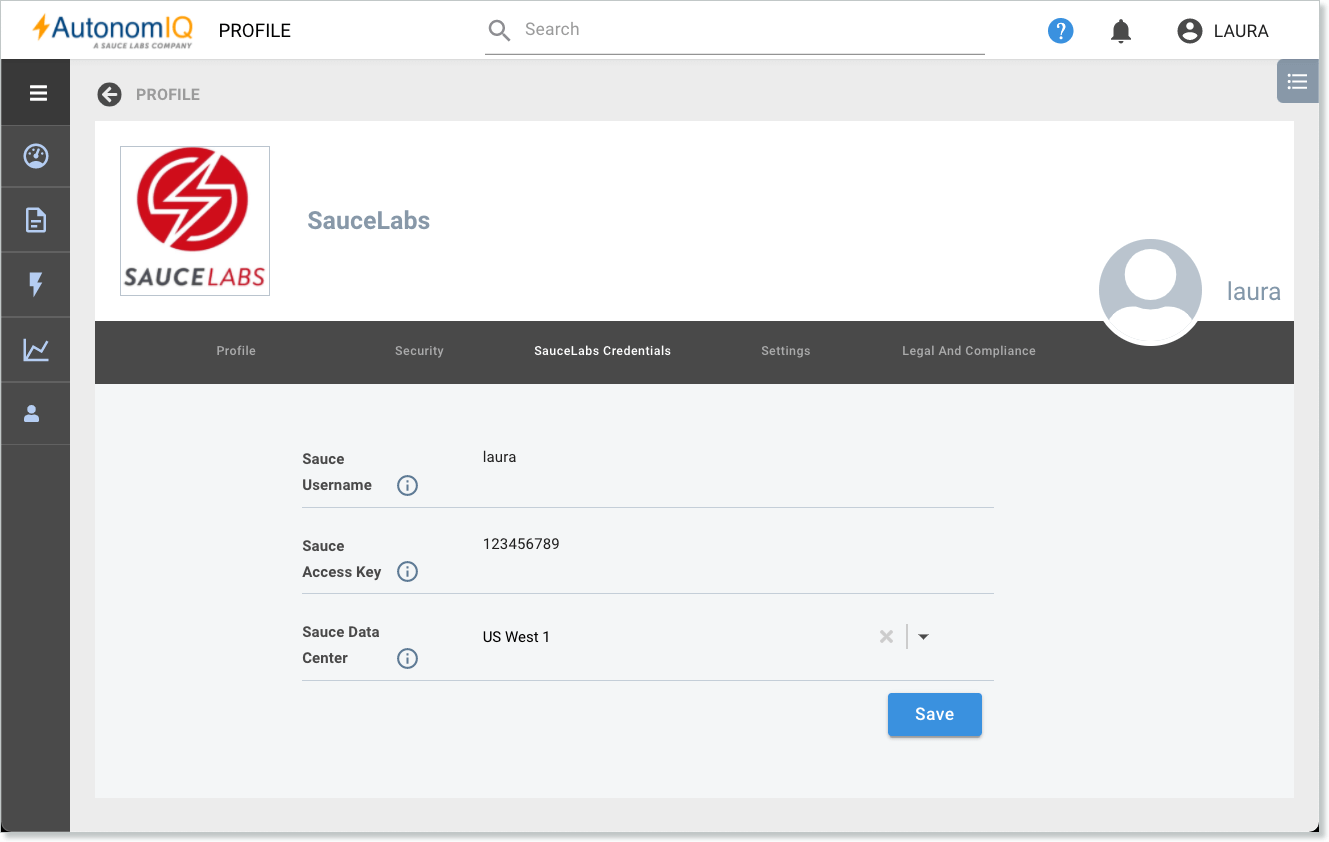Click the back arrow next to PROFILE
Image resolution: width=1329 pixels, height=842 pixels.
pyautogui.click(x=109, y=94)
